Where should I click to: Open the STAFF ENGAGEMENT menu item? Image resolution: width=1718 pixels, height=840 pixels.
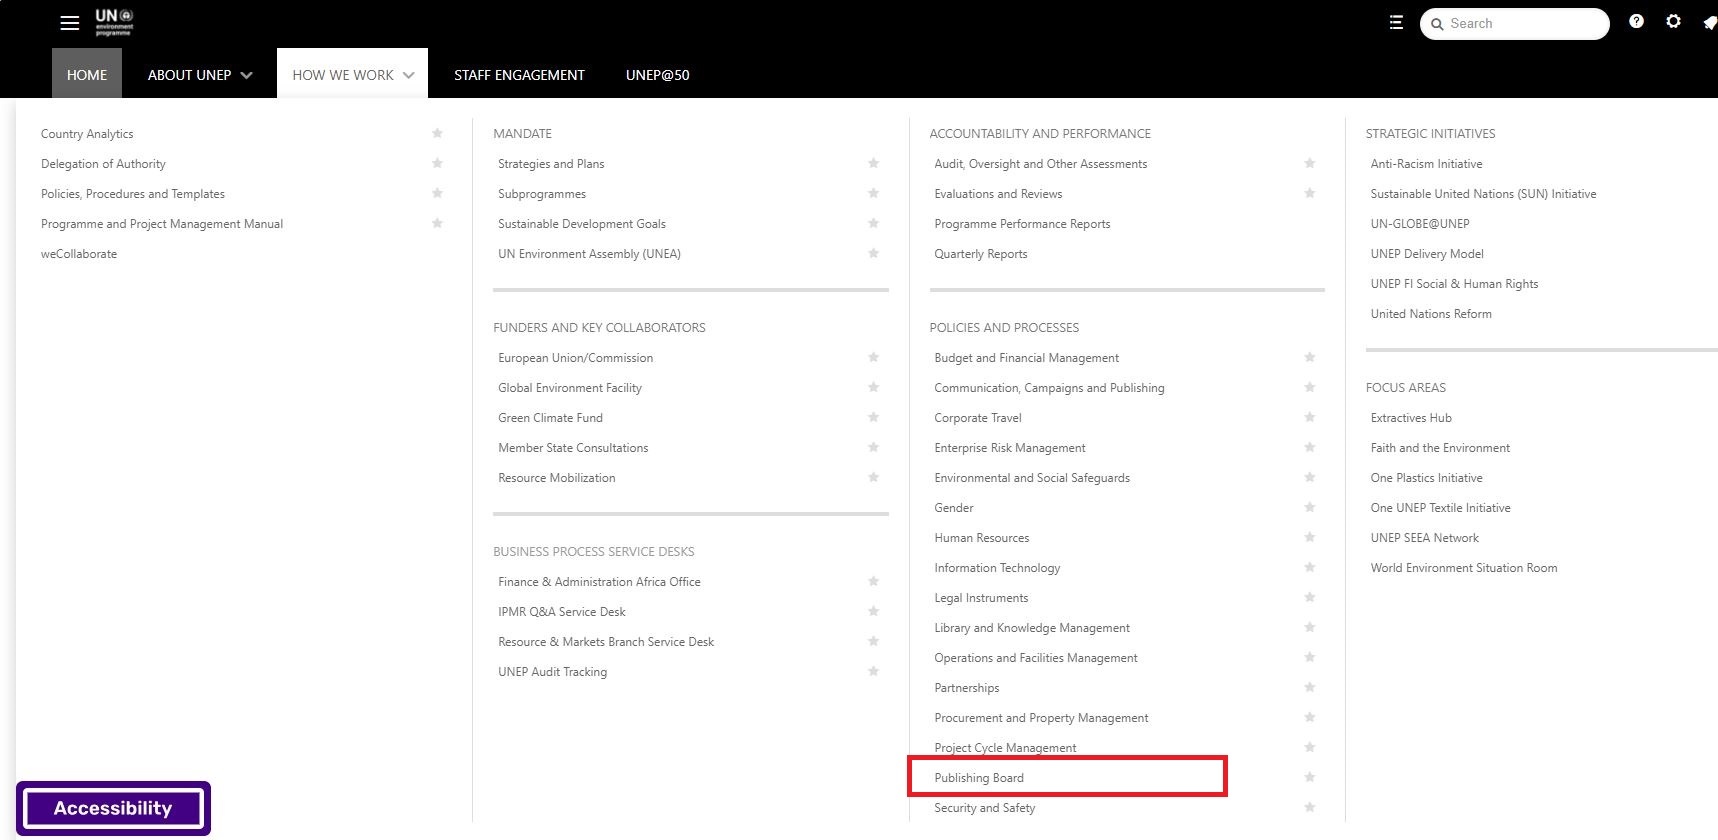(x=519, y=75)
